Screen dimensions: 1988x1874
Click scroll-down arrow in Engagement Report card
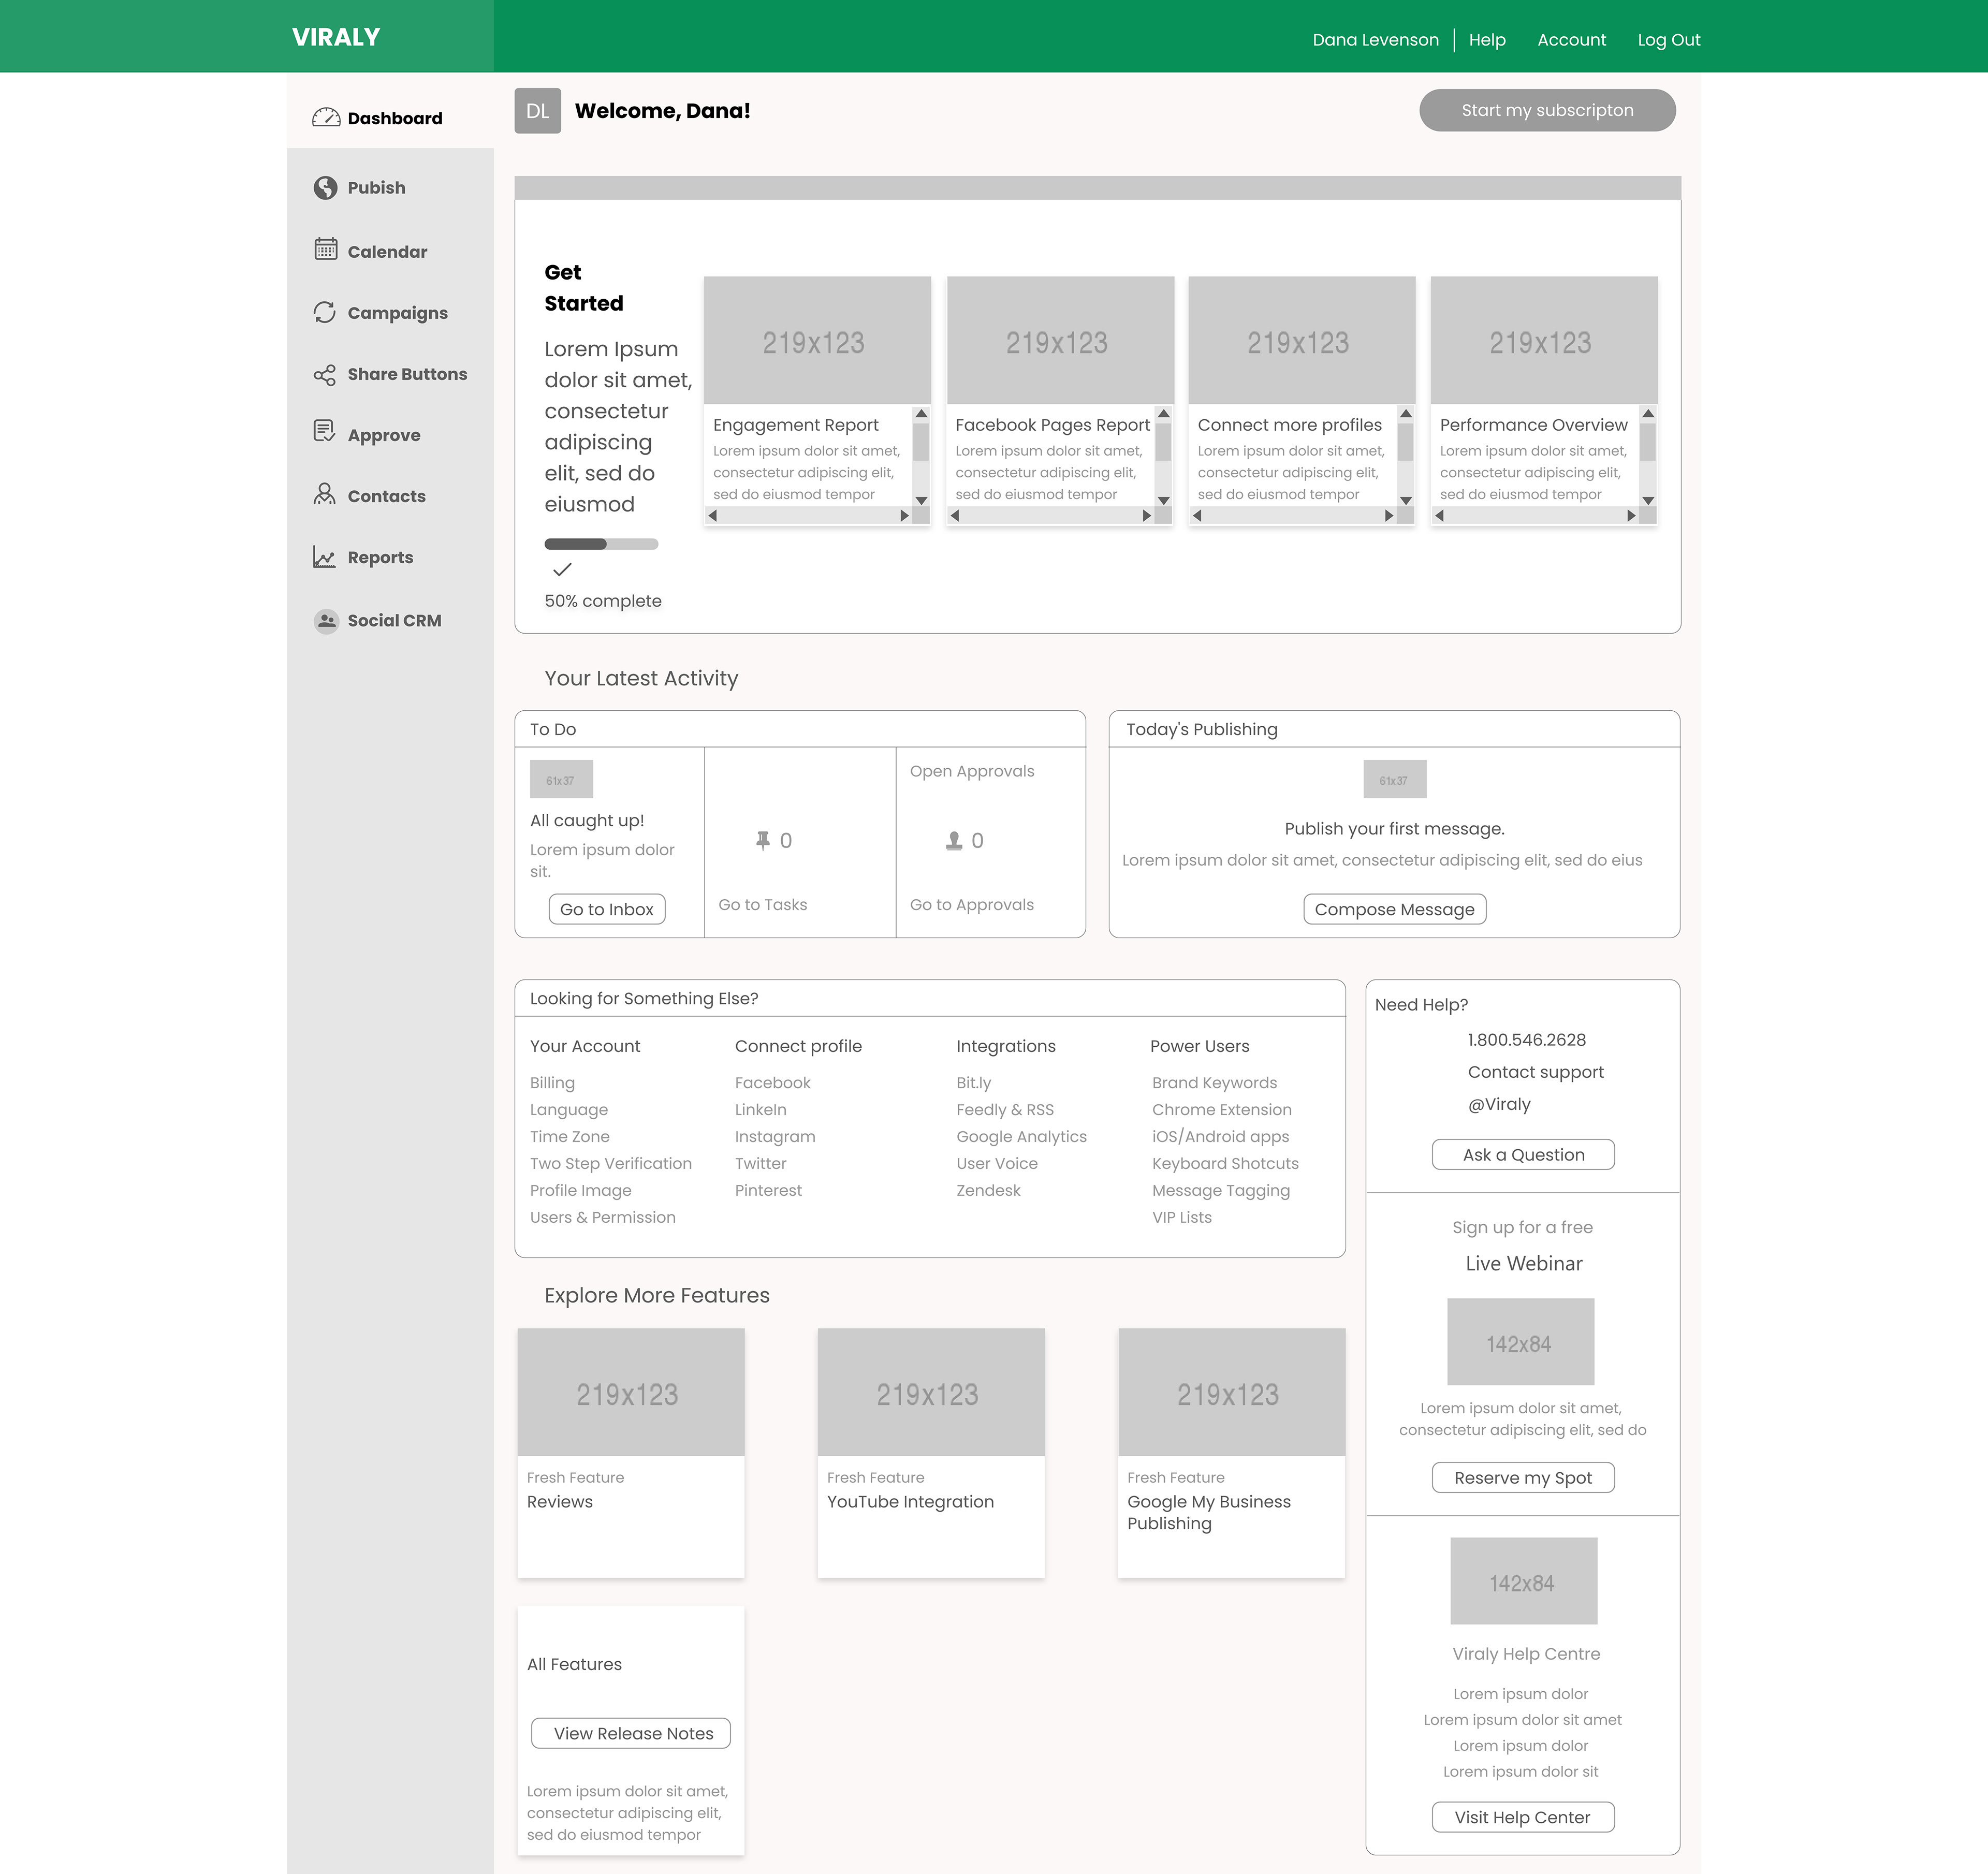pyautogui.click(x=921, y=500)
